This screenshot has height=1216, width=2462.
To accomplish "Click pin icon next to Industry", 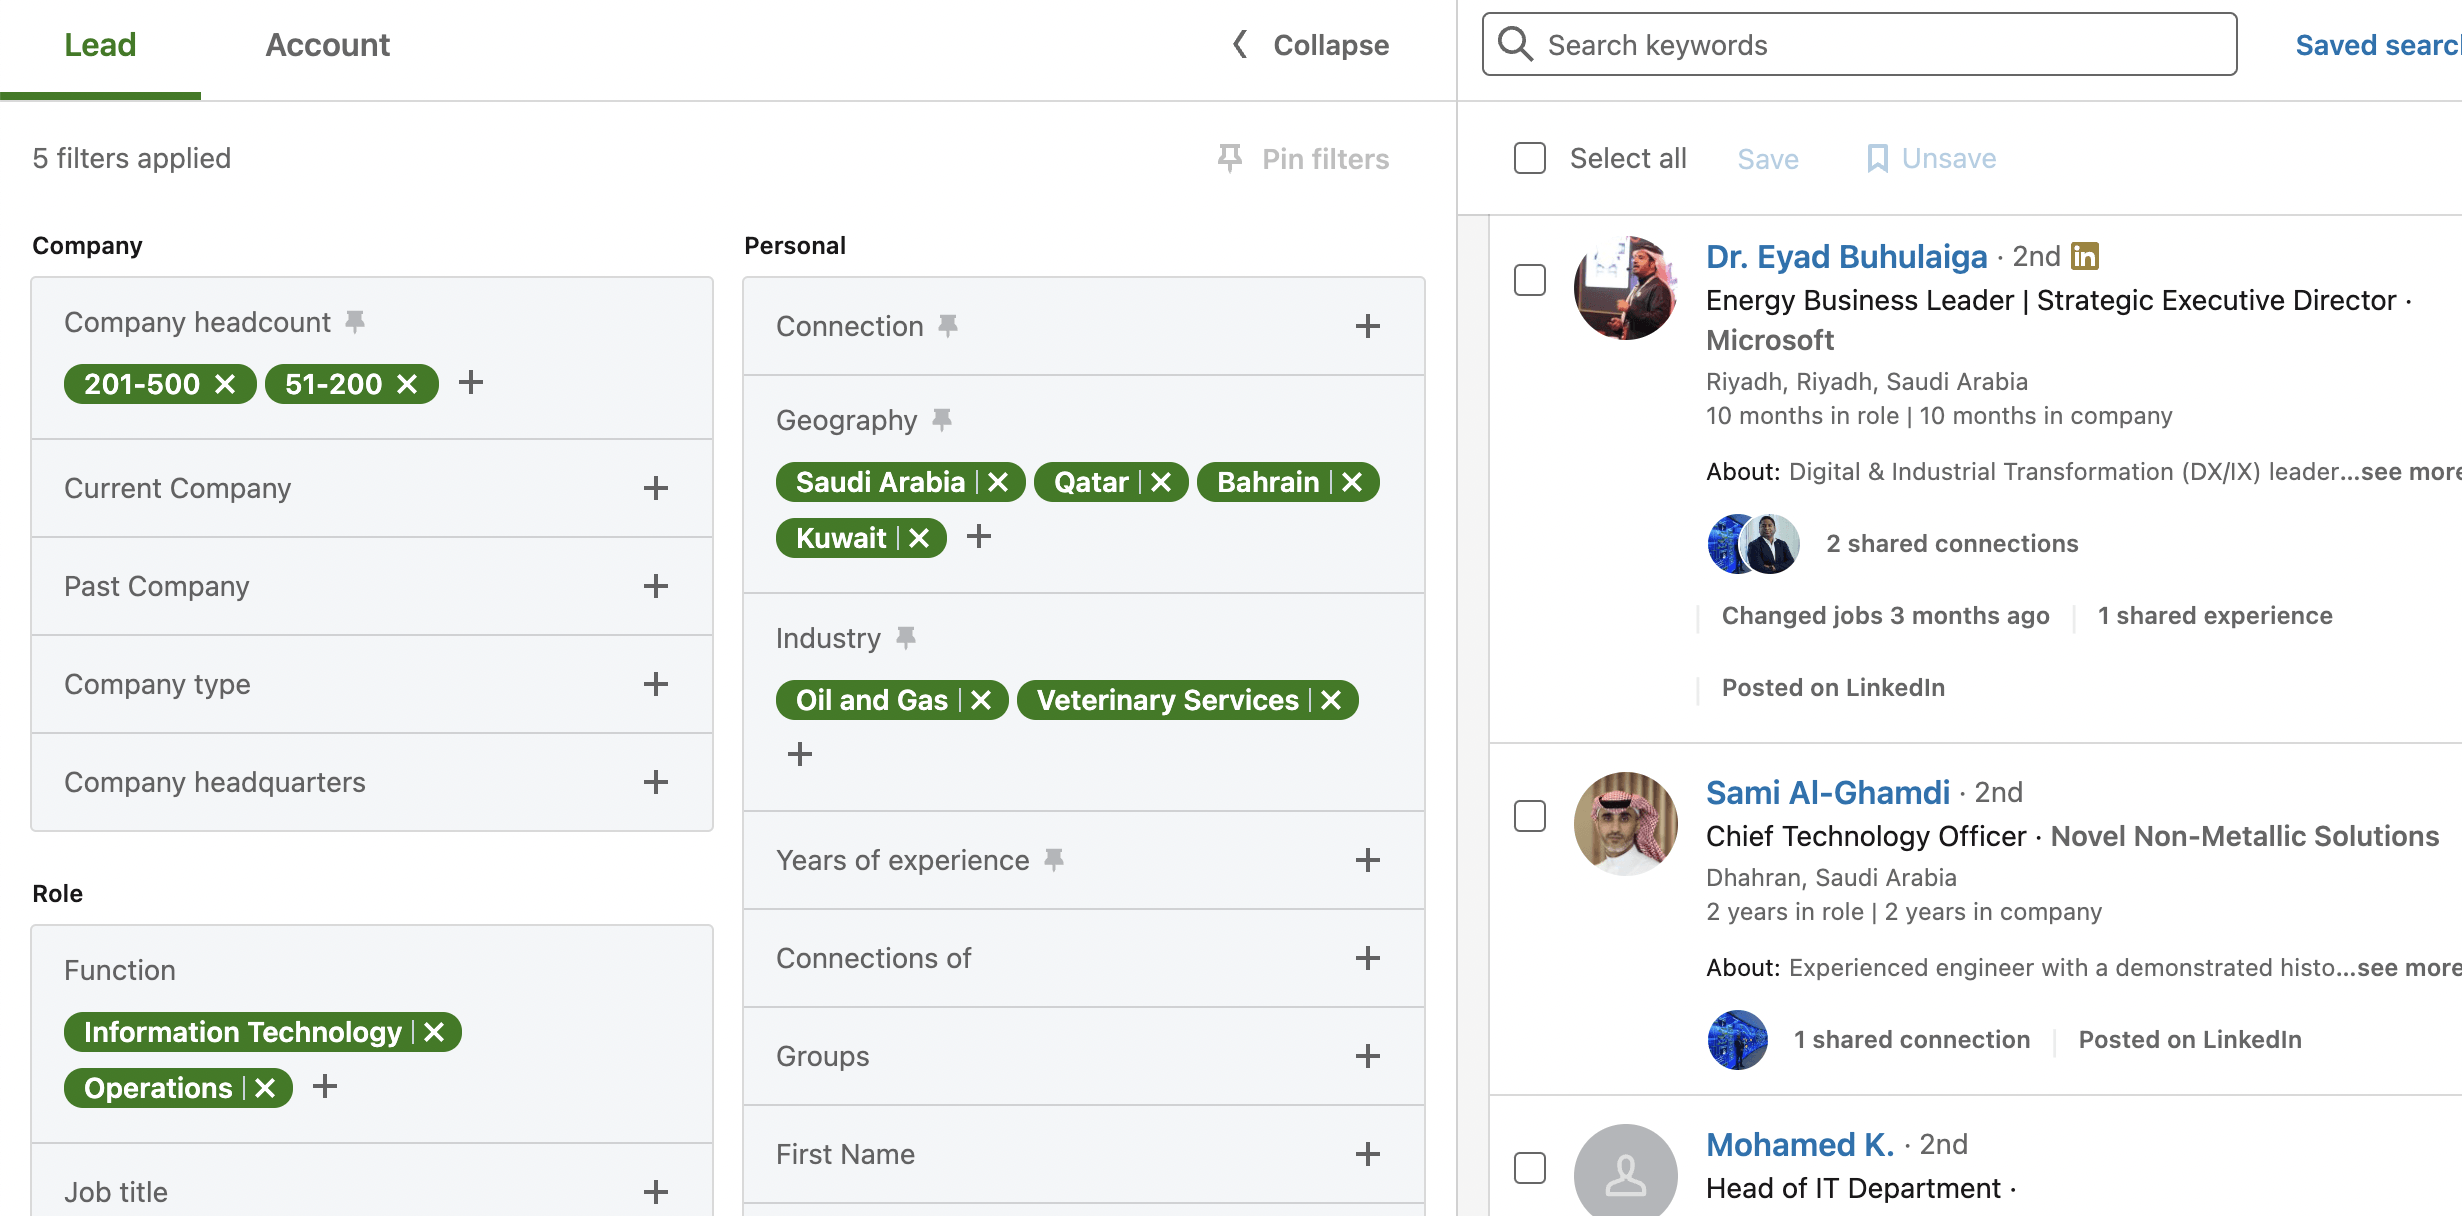I will coord(906,638).
